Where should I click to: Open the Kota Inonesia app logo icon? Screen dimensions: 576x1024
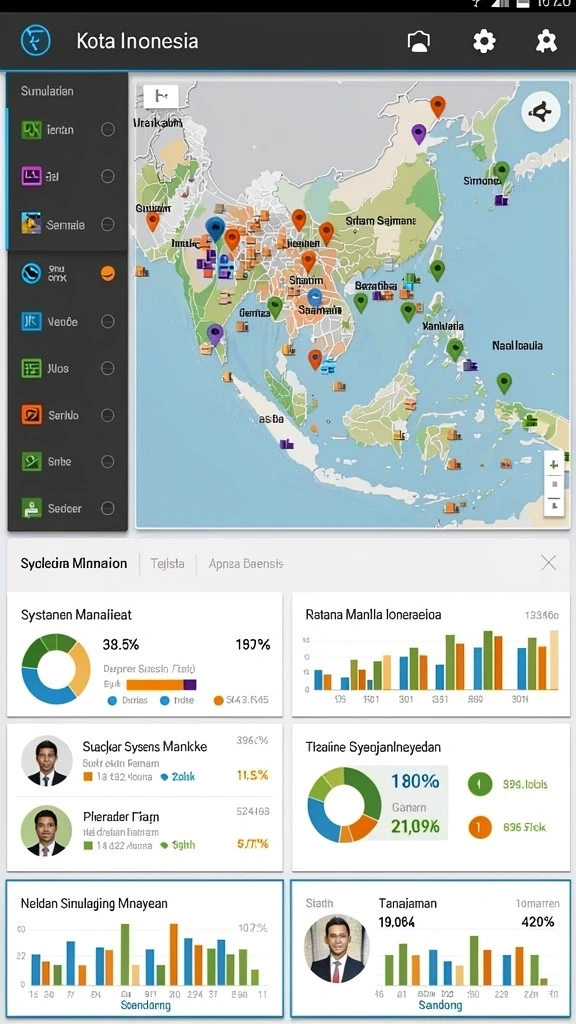(x=35, y=40)
